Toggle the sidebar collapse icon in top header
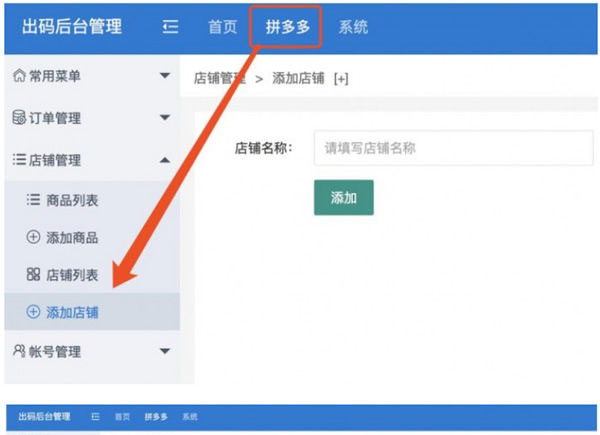600x435 pixels. 170,27
